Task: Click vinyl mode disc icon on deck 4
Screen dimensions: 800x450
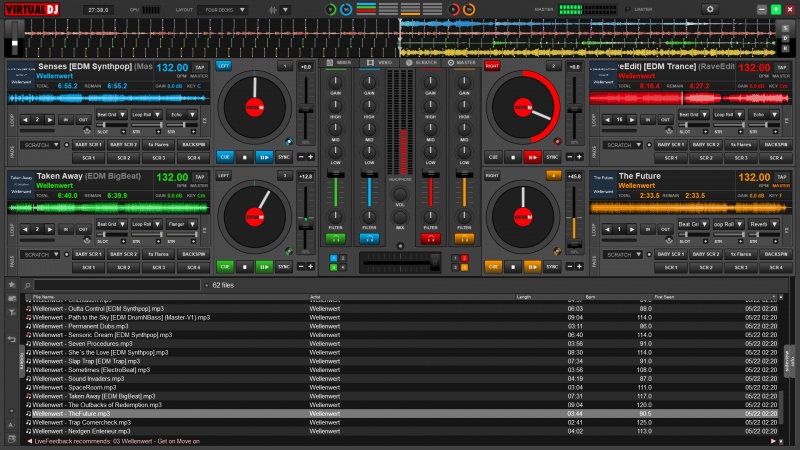Action: tap(557, 251)
